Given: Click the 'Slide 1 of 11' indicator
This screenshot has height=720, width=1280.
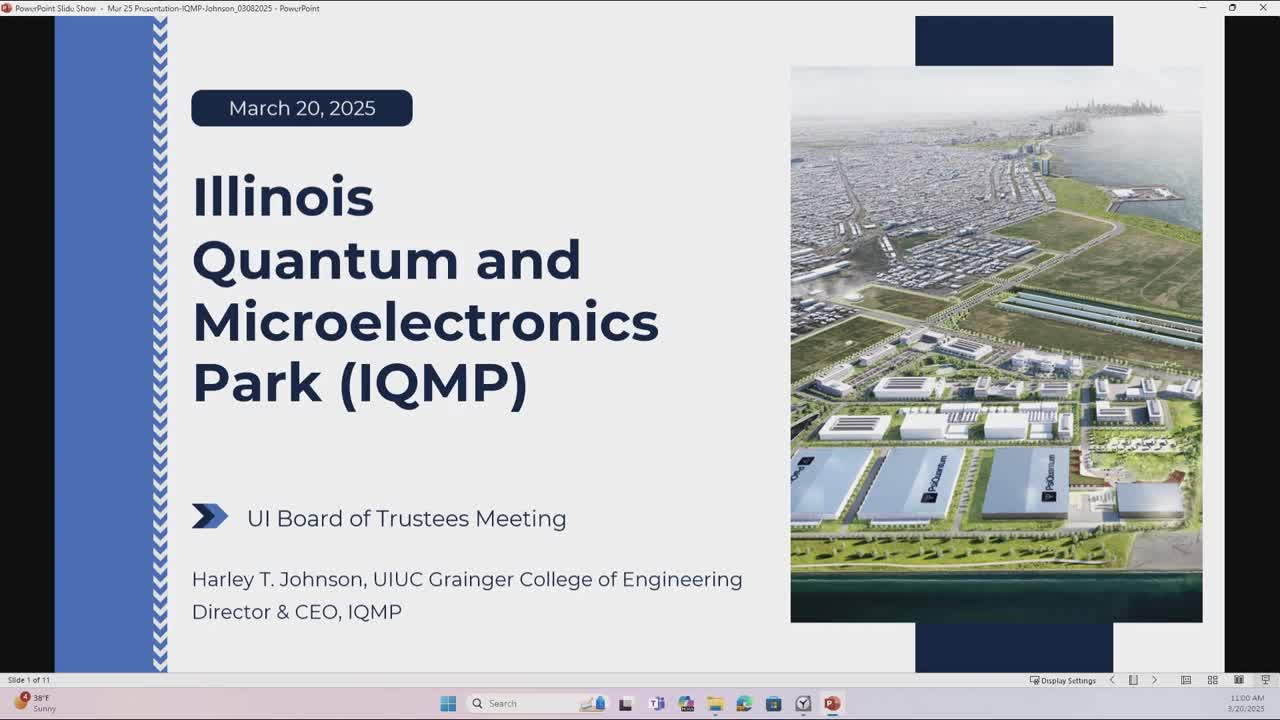Looking at the screenshot, I should pyautogui.click(x=29, y=680).
